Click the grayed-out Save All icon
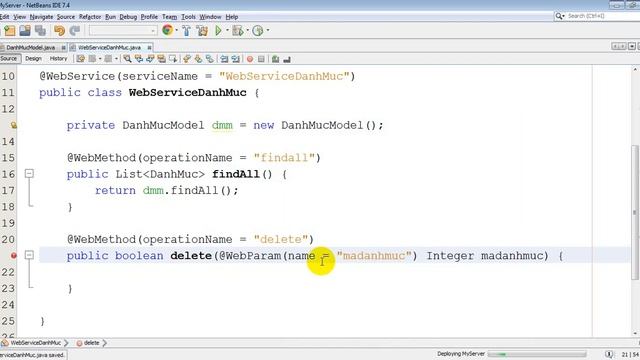Viewport: 640px width, 360px height. (40, 31)
